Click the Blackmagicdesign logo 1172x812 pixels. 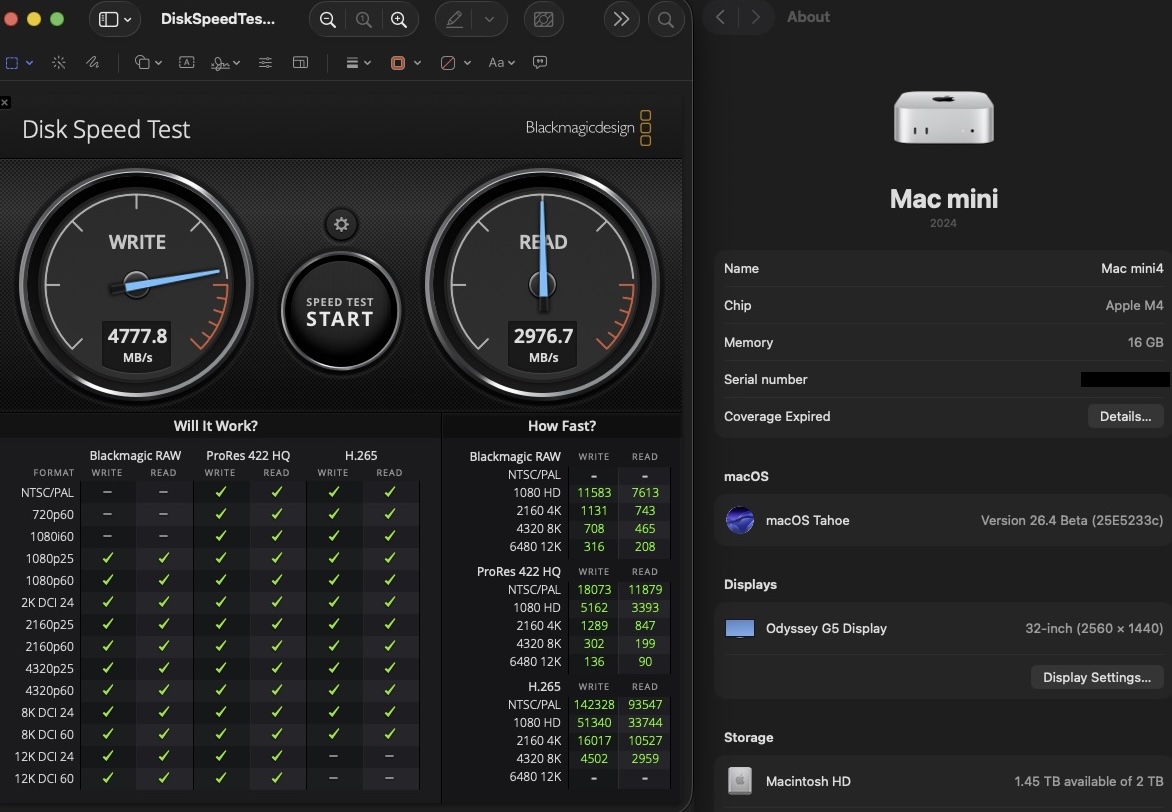coord(588,128)
